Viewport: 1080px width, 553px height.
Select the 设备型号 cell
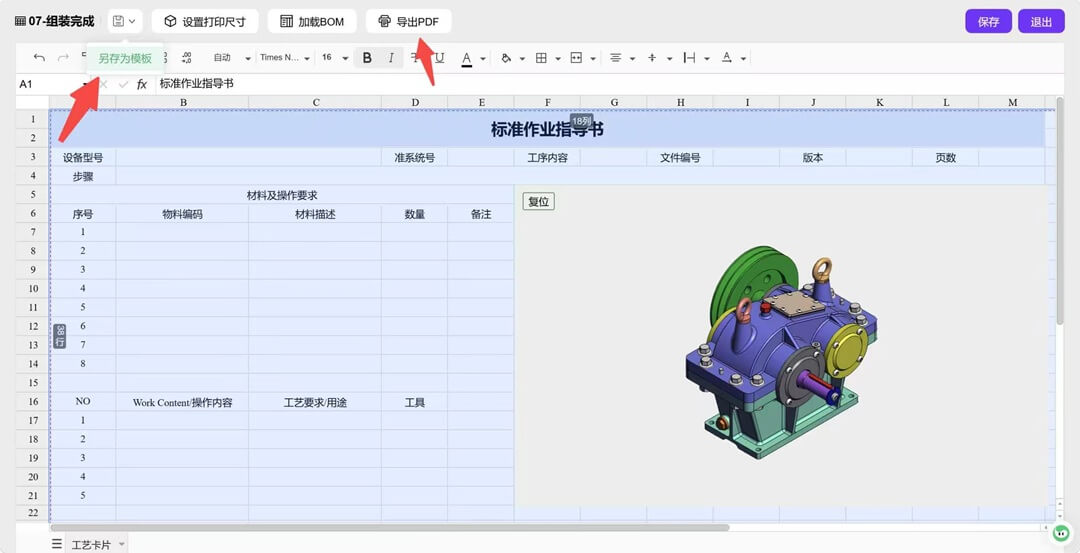(83, 158)
